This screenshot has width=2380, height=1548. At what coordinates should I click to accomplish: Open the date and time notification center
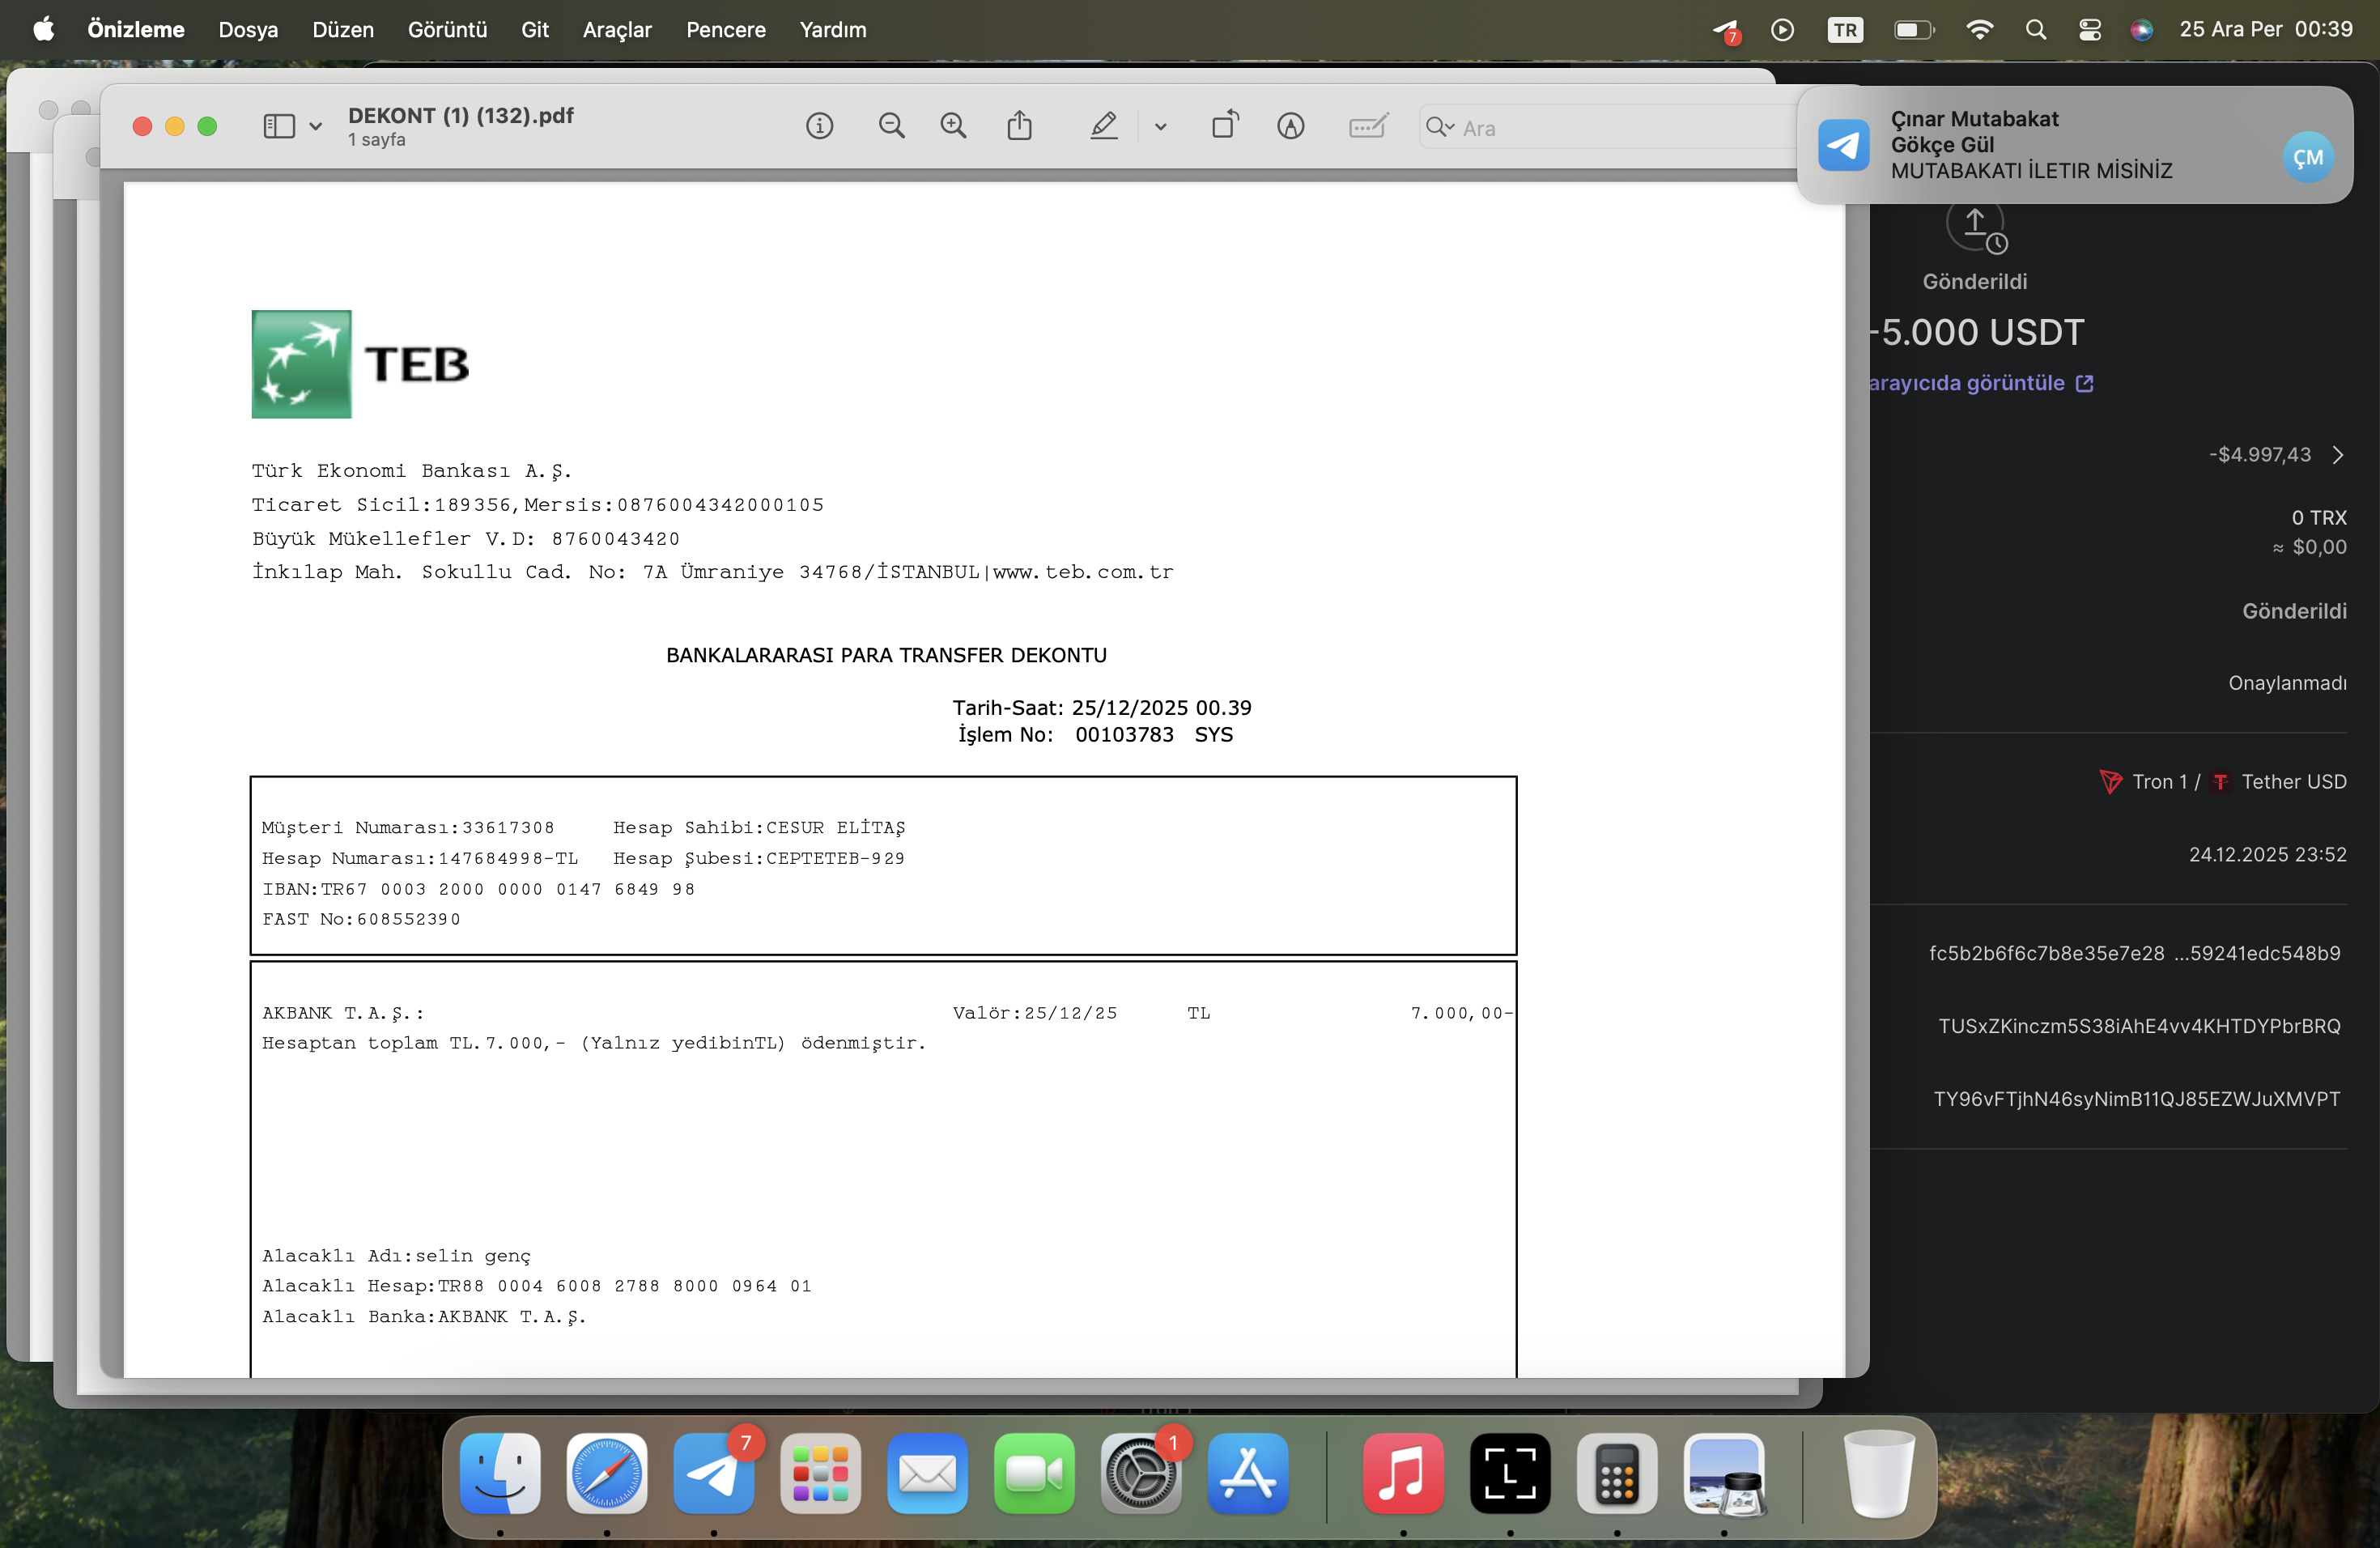[x=2266, y=30]
